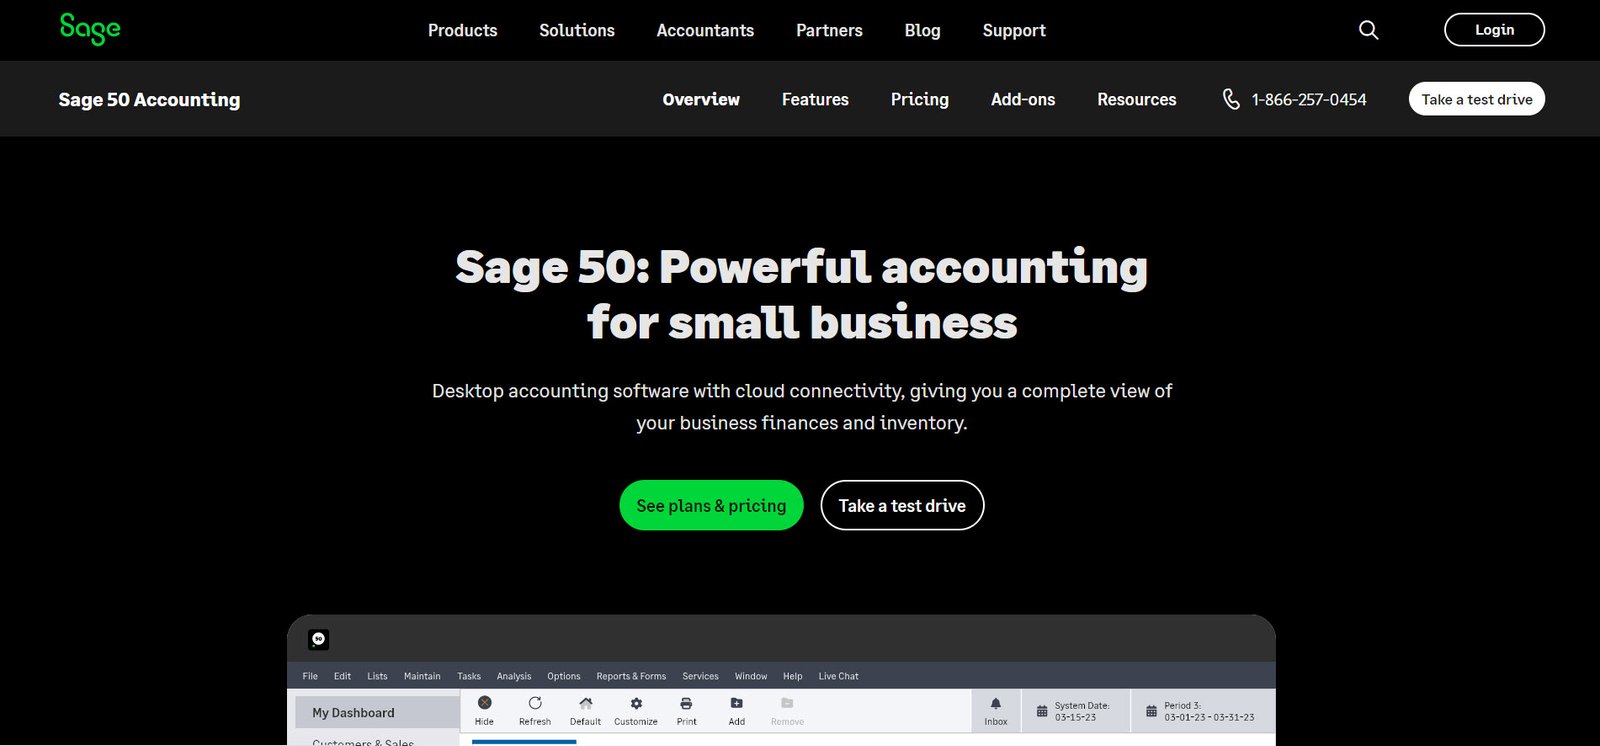Click the Hide icon in dashboard toolbar
This screenshot has height=746, width=1600.
tap(485, 703)
